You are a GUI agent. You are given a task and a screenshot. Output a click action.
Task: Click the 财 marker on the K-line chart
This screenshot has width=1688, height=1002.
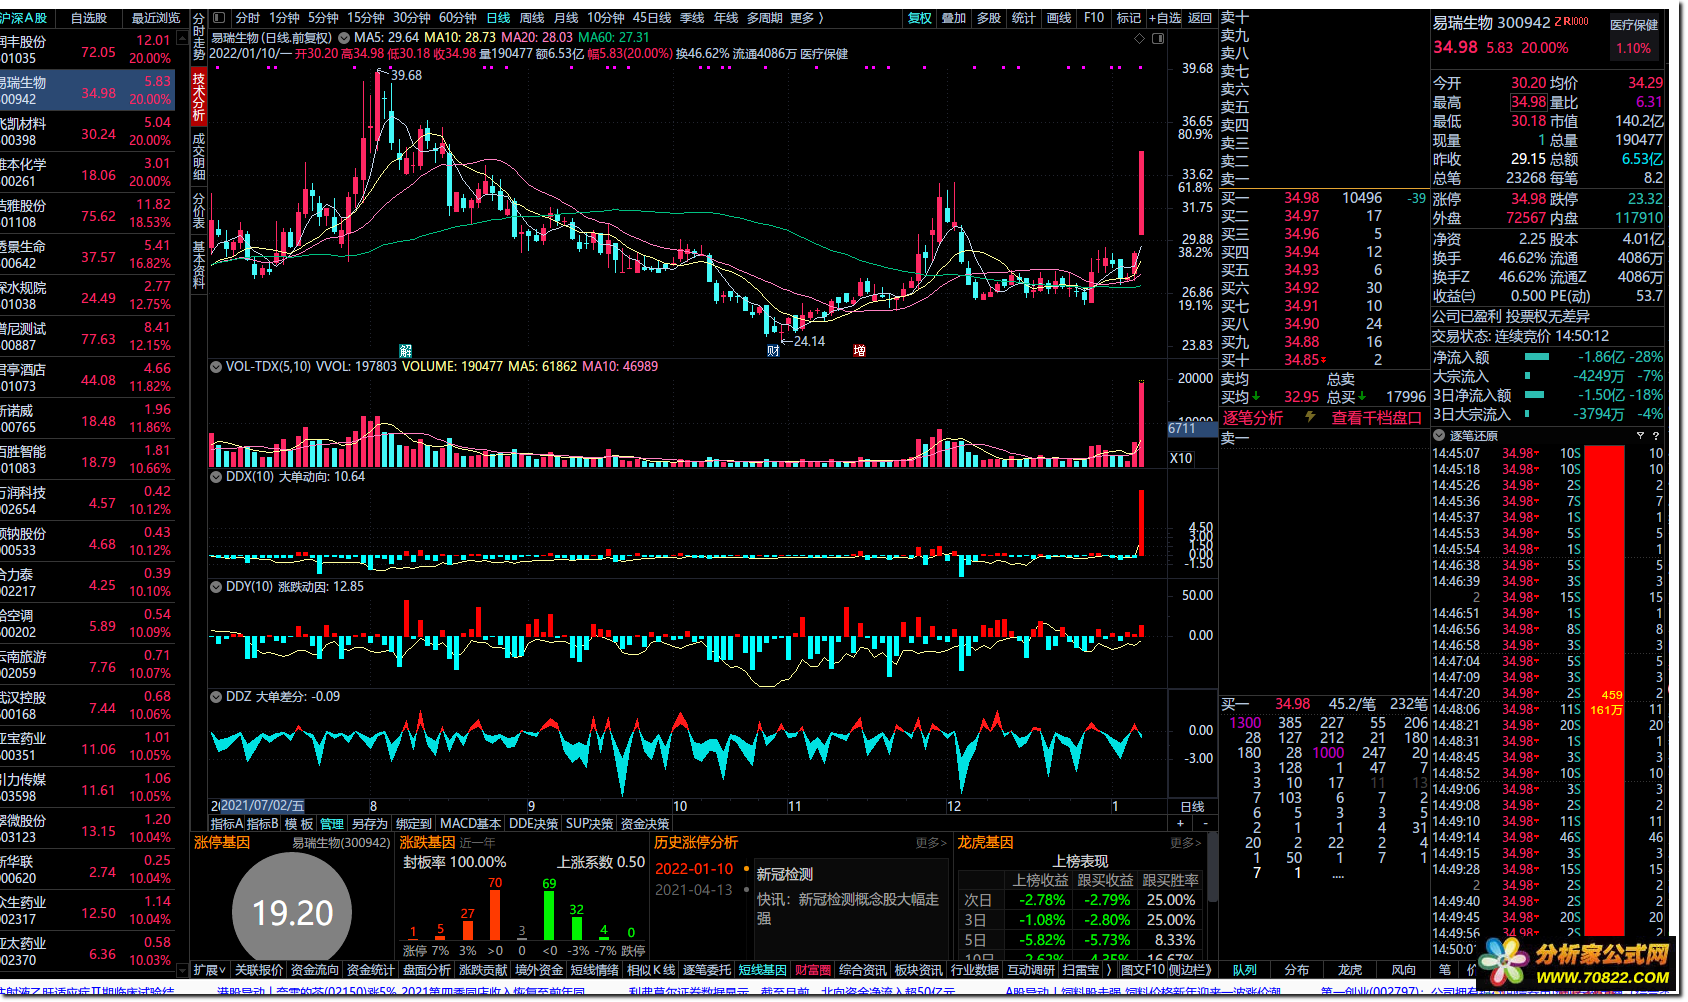773,350
